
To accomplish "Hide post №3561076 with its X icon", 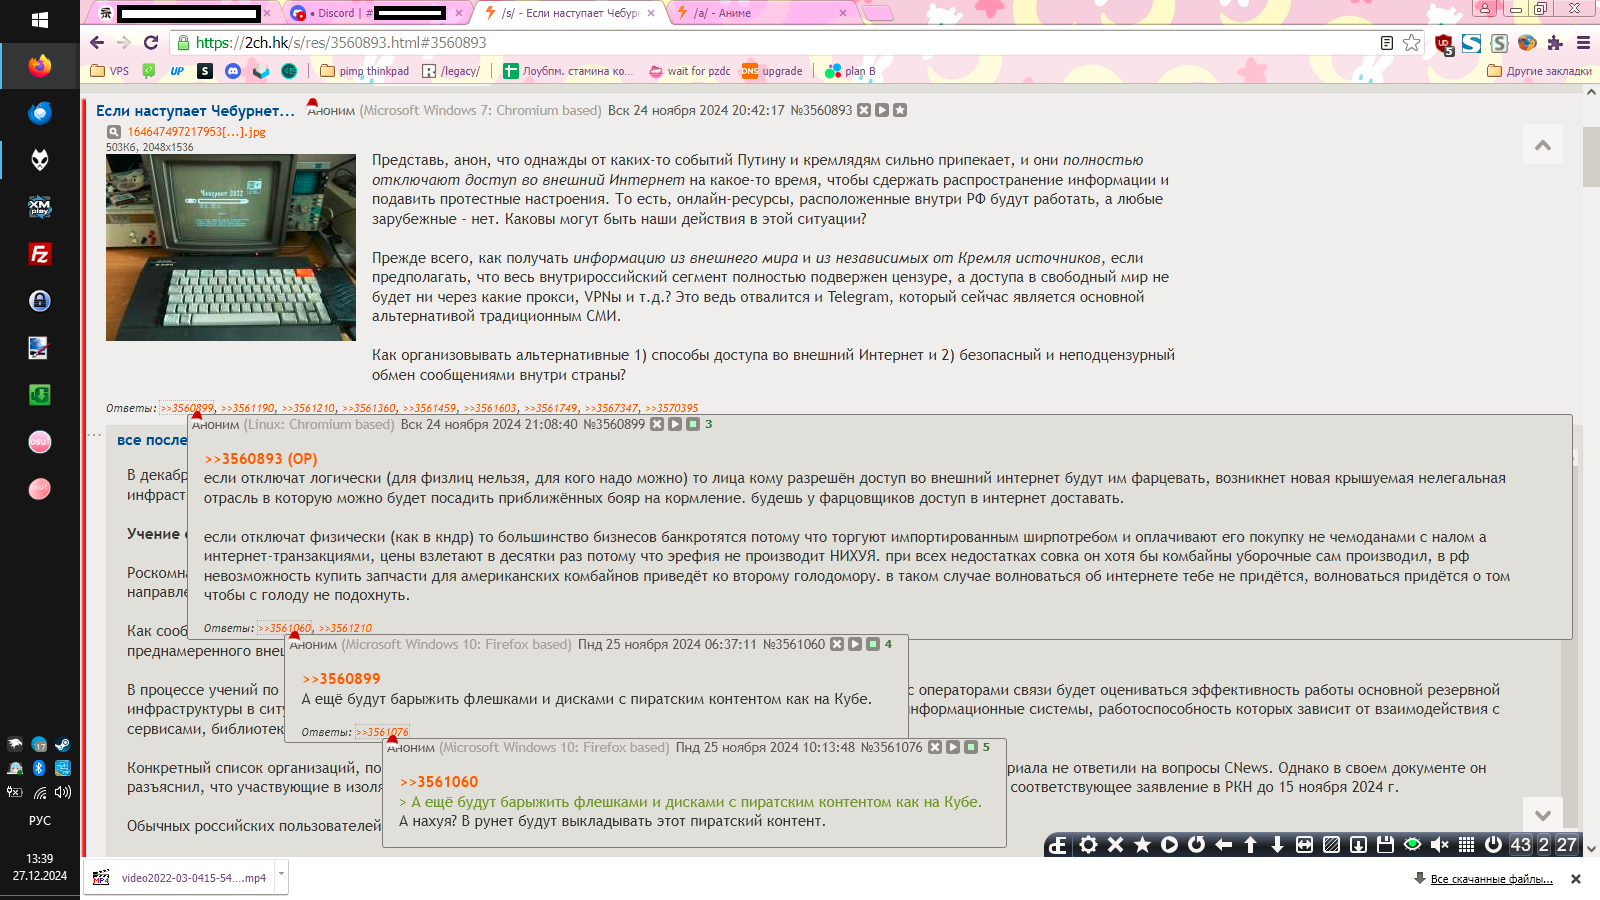I will tap(935, 747).
